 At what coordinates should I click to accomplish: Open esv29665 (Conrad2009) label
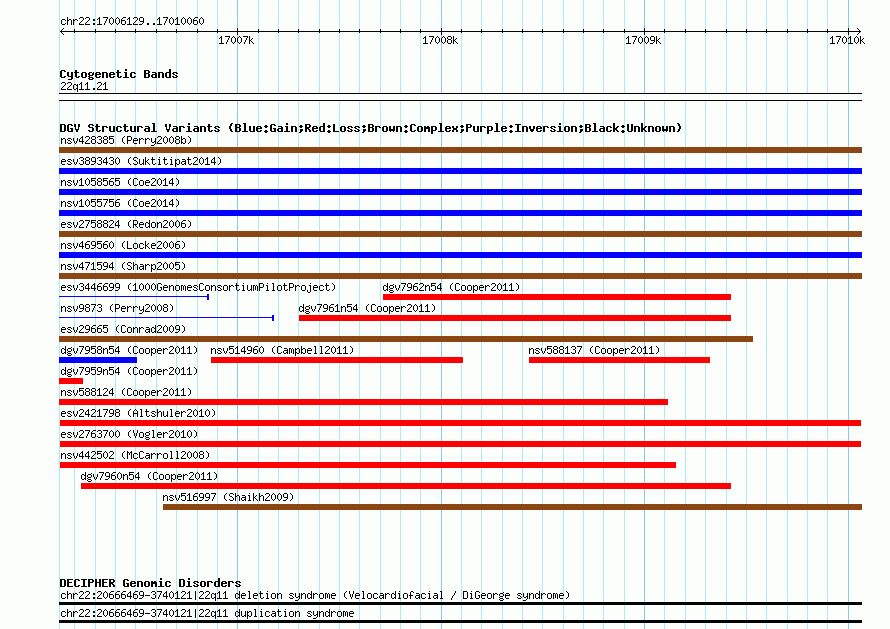pos(123,329)
